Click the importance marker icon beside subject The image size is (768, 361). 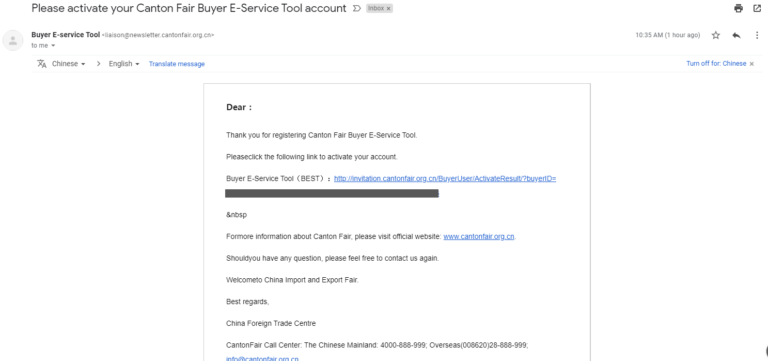[x=357, y=8]
